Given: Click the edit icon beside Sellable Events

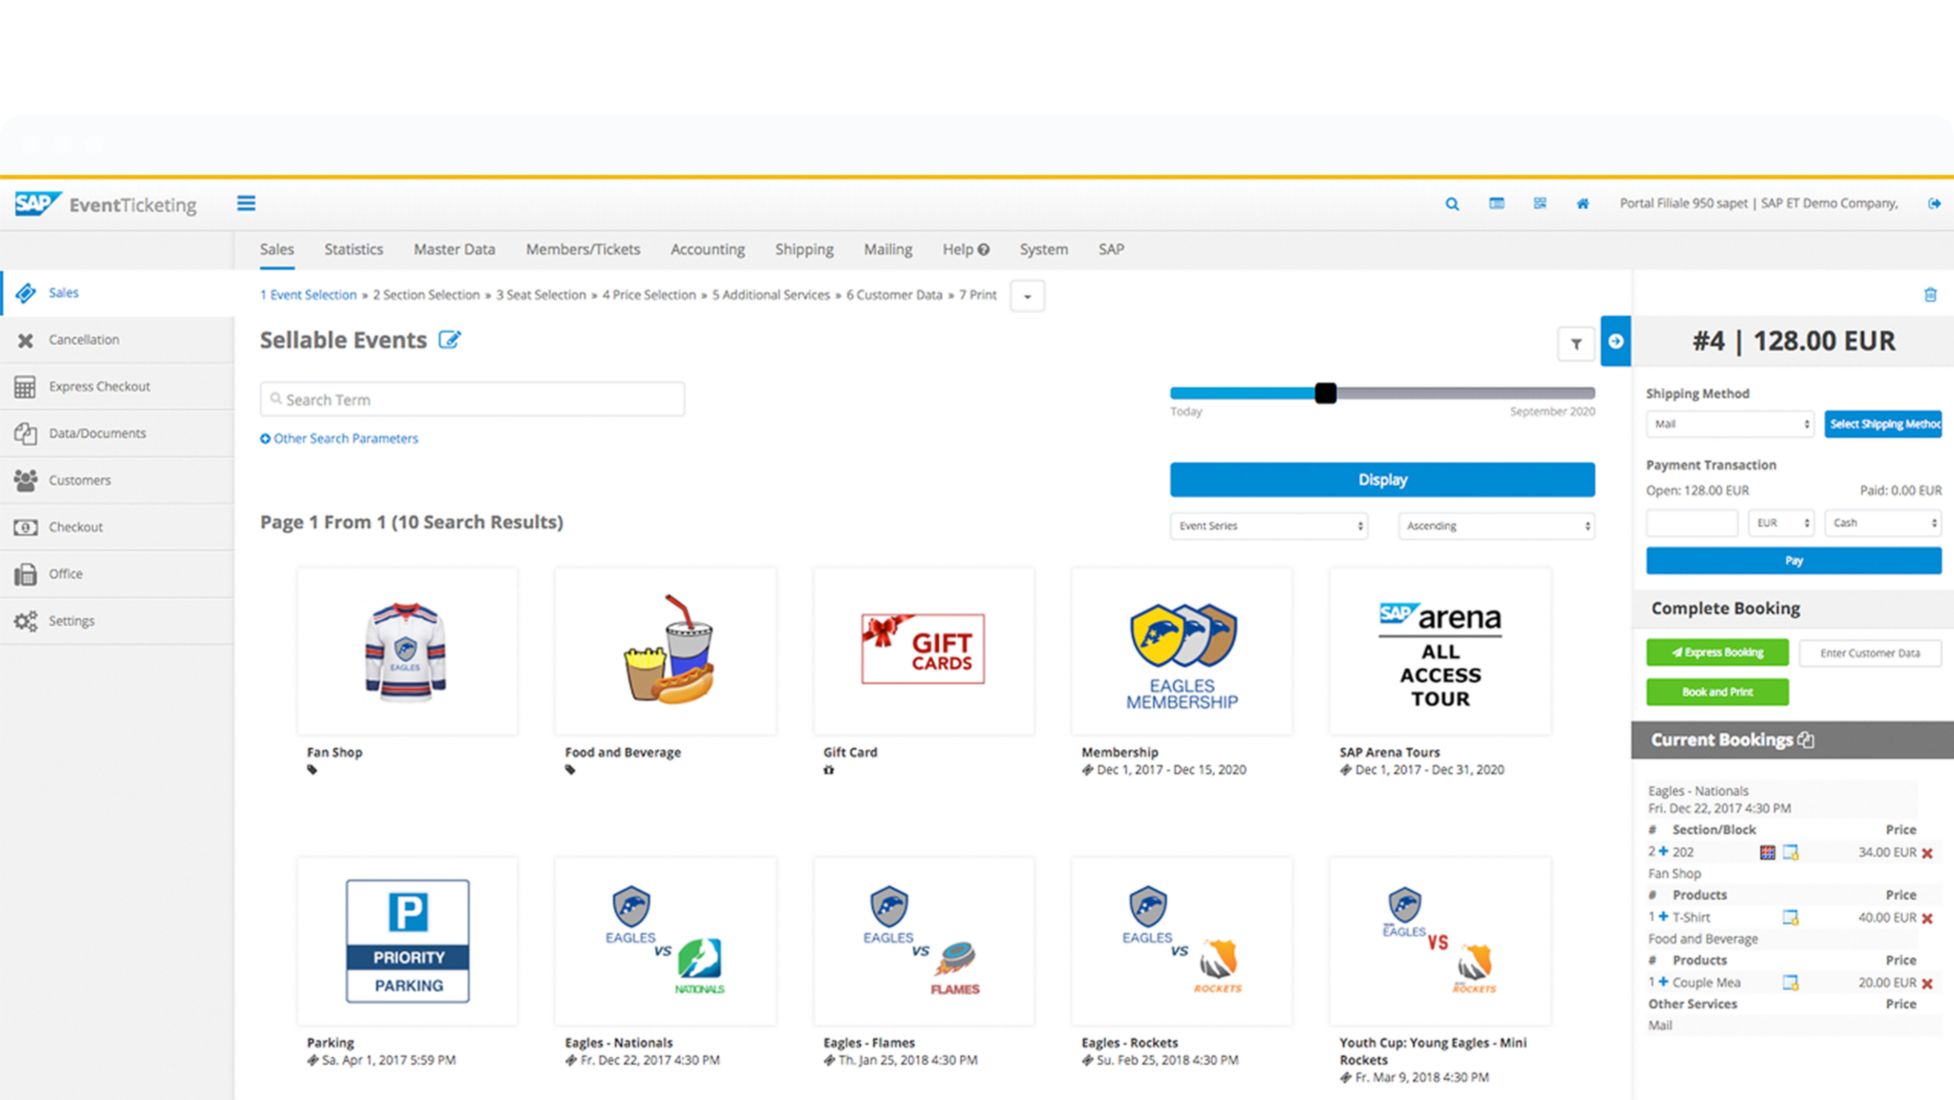Looking at the screenshot, I should point(450,340).
